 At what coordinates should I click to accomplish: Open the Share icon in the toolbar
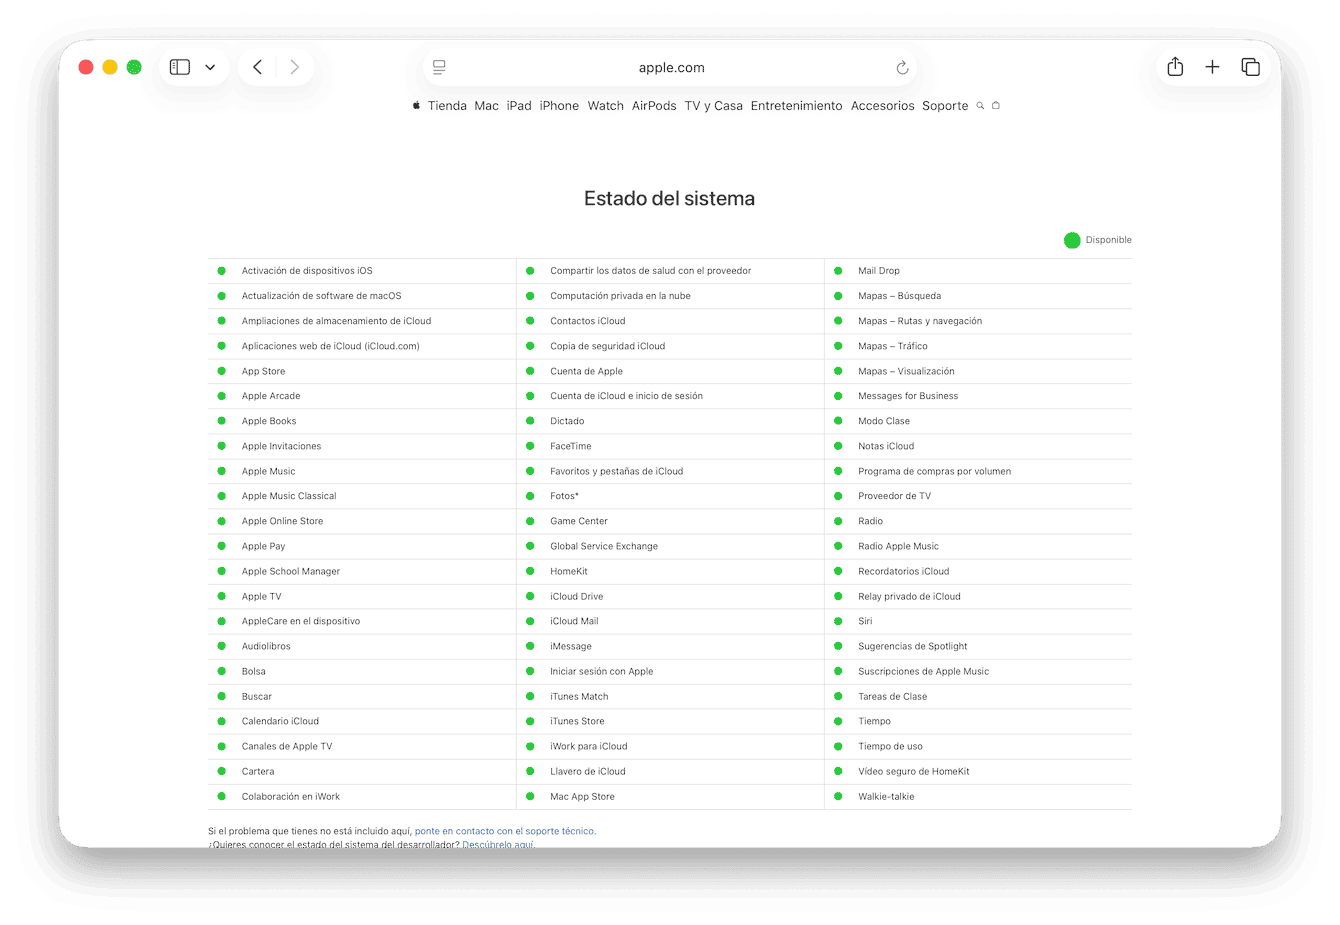(1175, 67)
